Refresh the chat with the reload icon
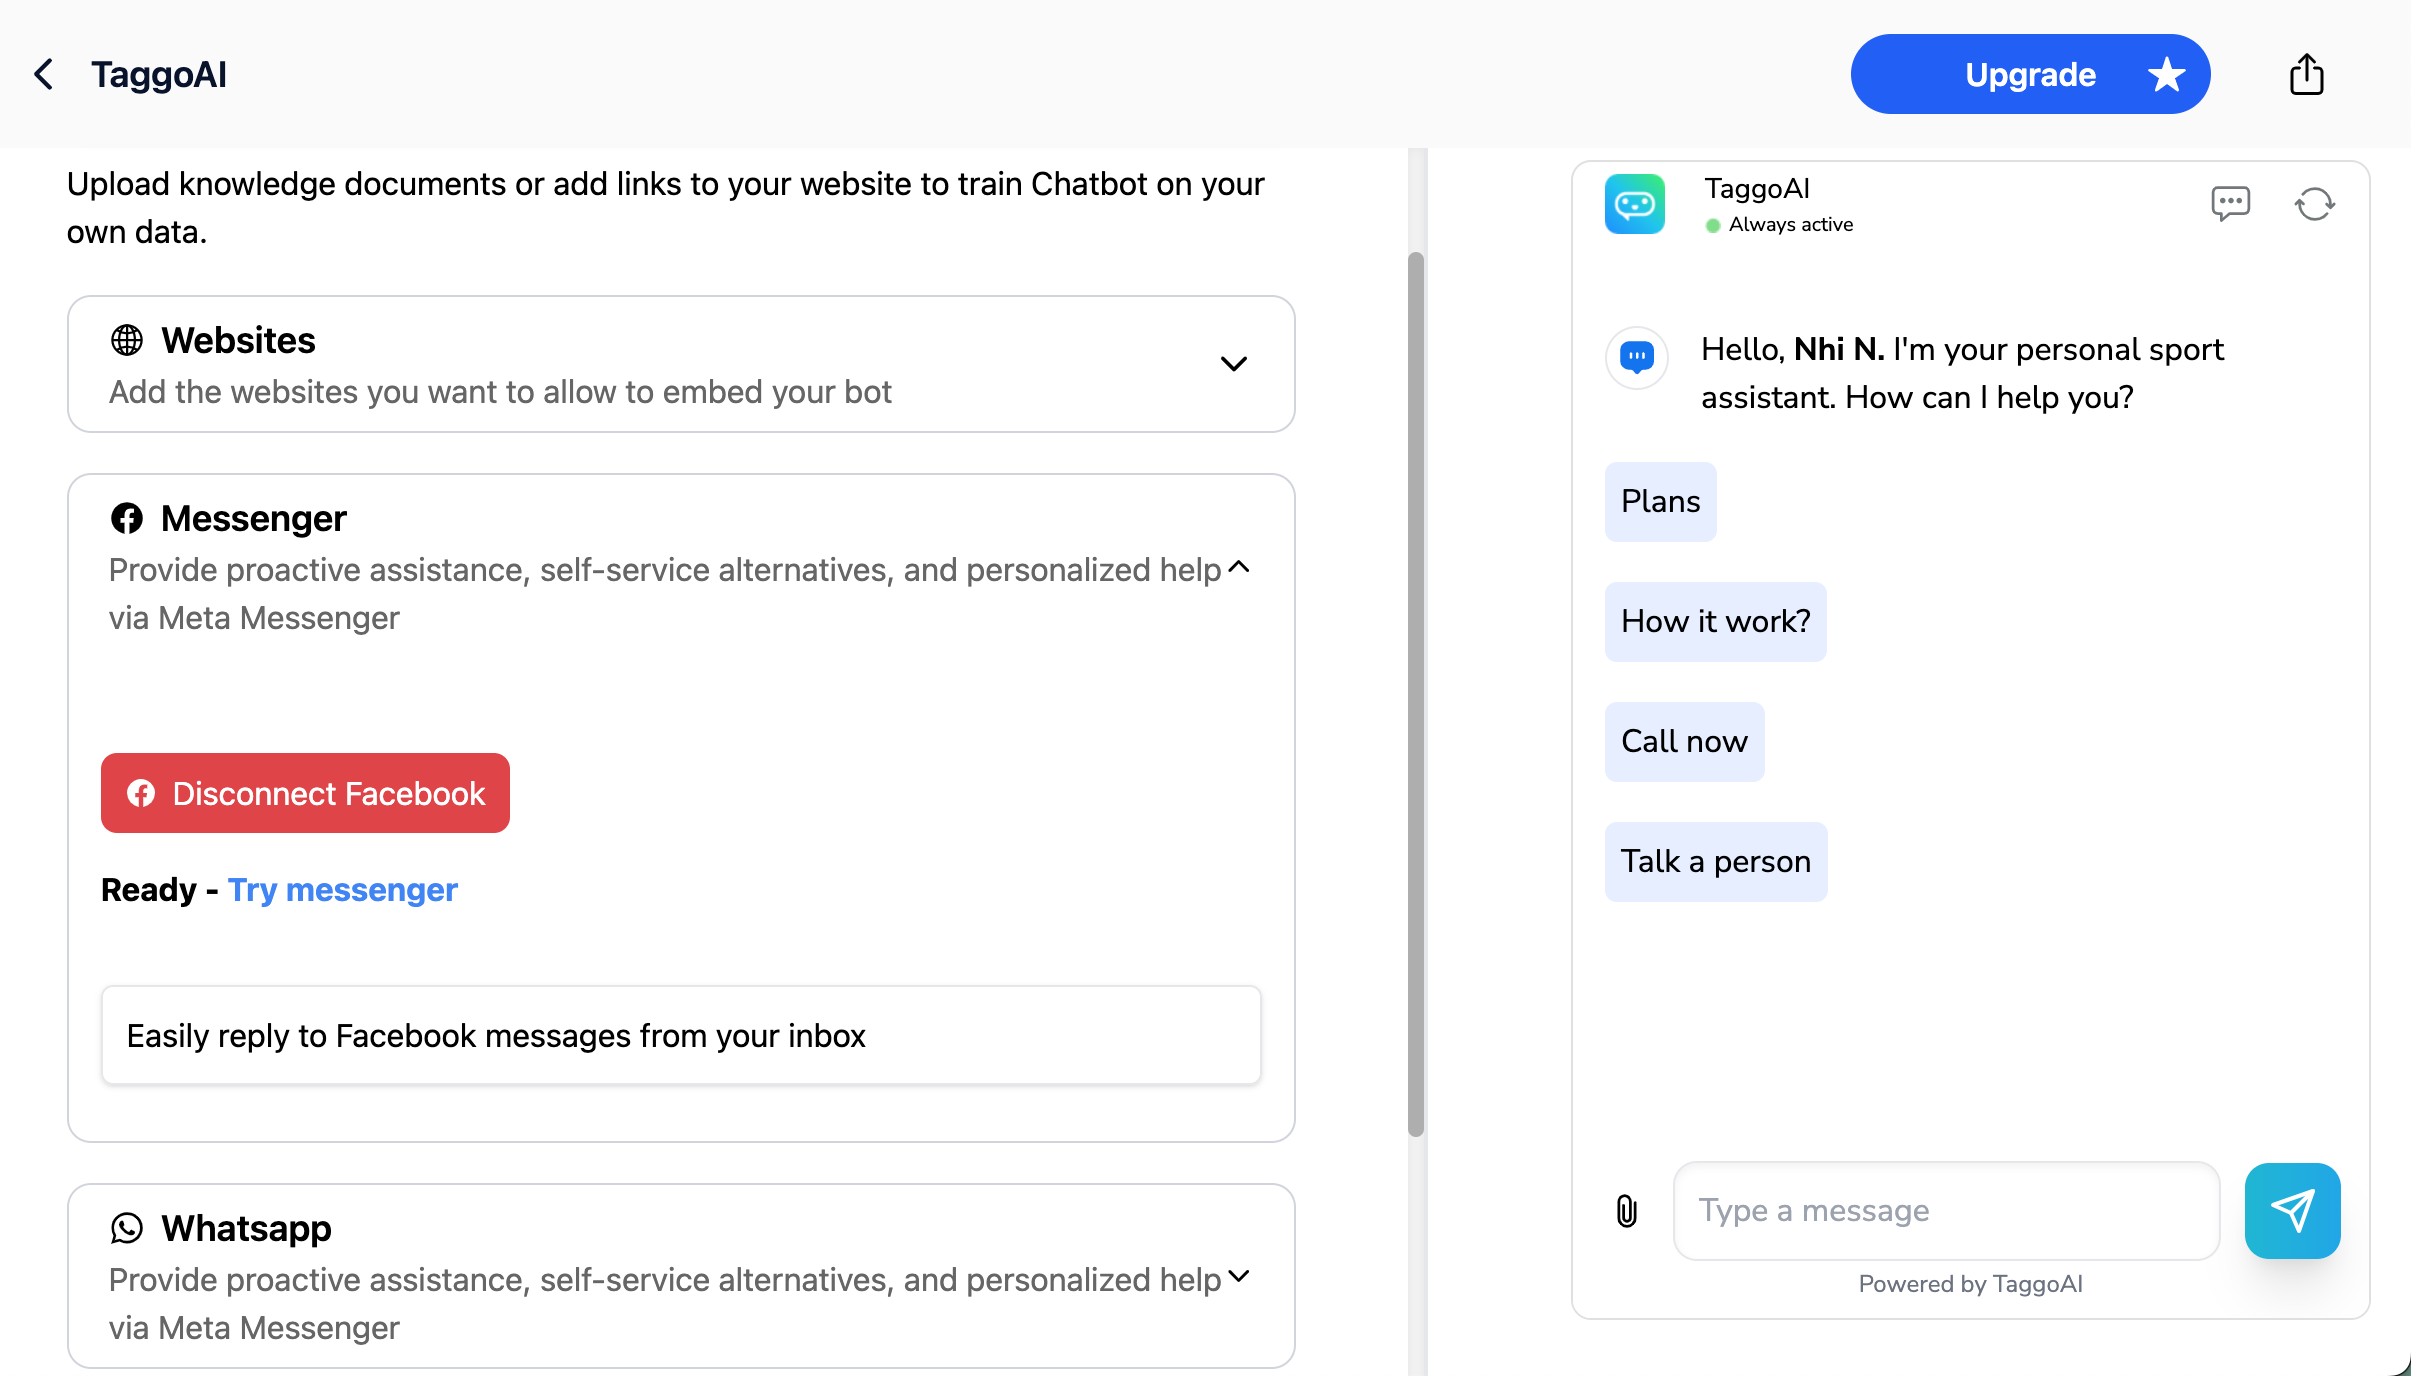This screenshot has width=2411, height=1376. (x=2314, y=204)
